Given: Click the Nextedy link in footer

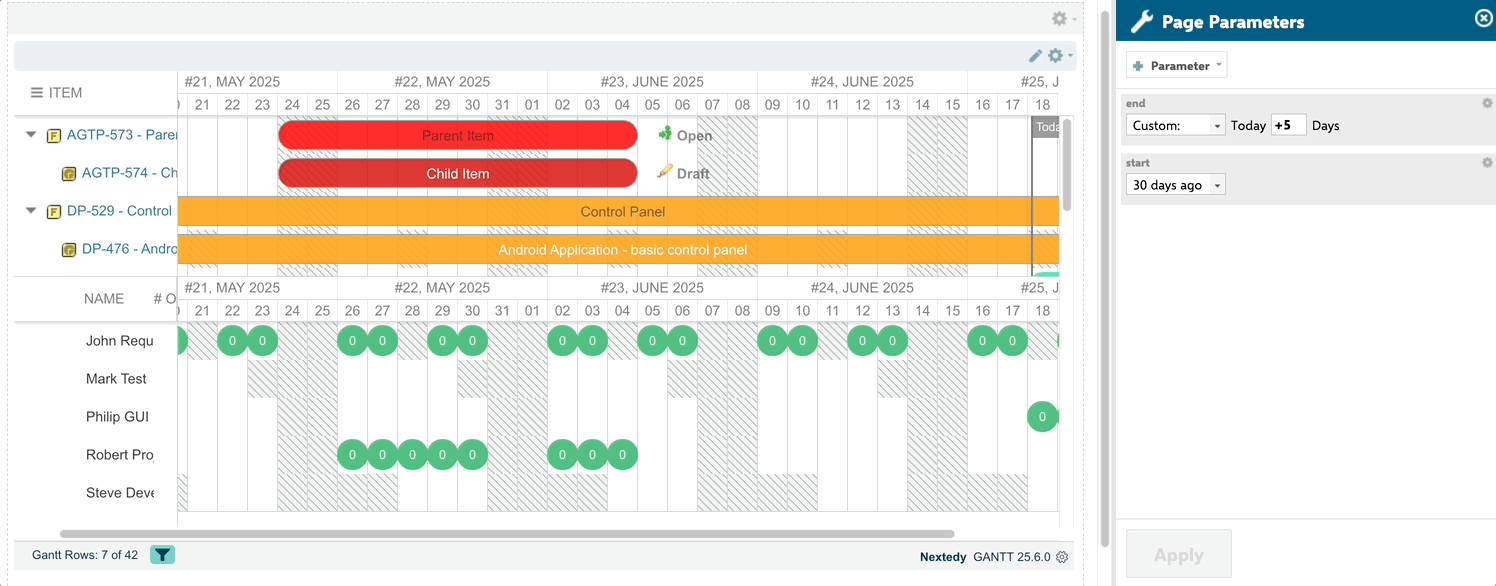Looking at the screenshot, I should click(943, 557).
